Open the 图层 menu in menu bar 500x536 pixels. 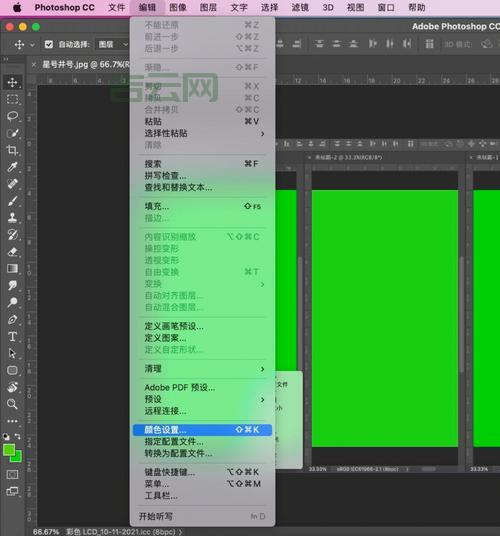click(208, 8)
